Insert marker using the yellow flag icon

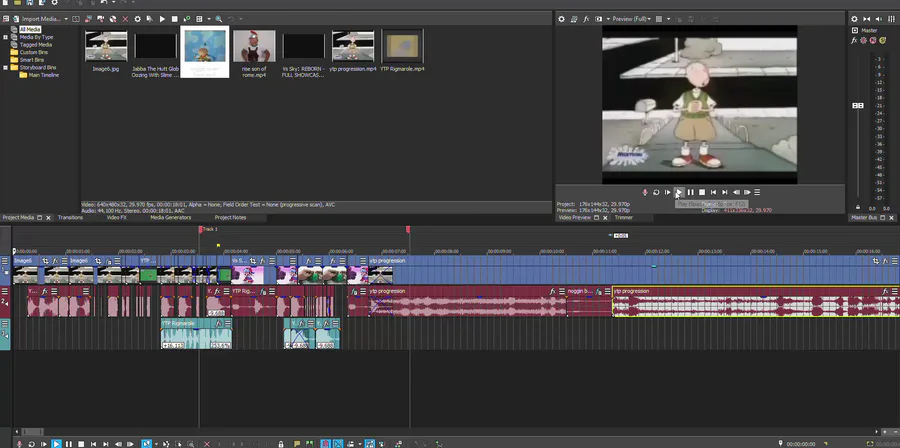click(297, 444)
